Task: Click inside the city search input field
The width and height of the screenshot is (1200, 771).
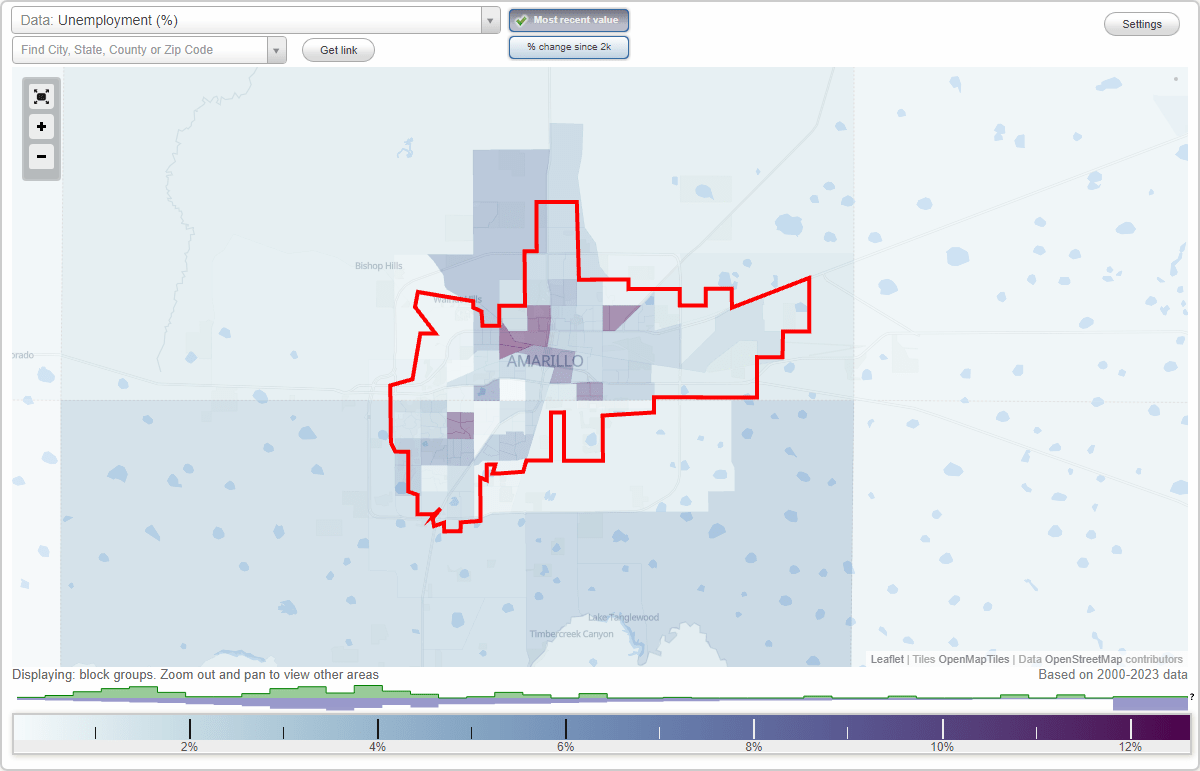Action: click(140, 49)
